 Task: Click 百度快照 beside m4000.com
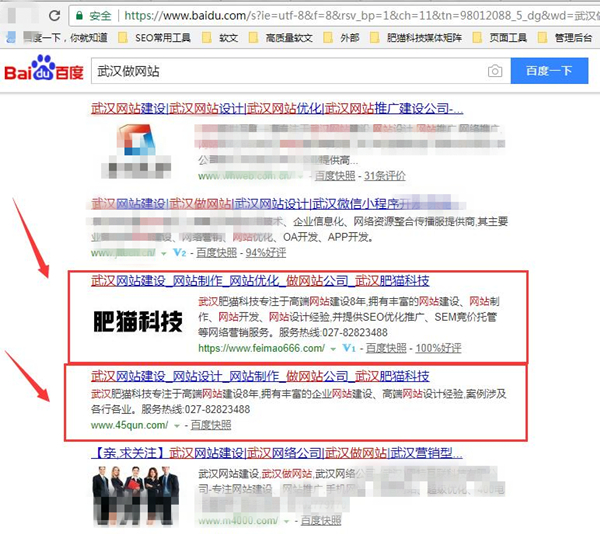coord(321,521)
